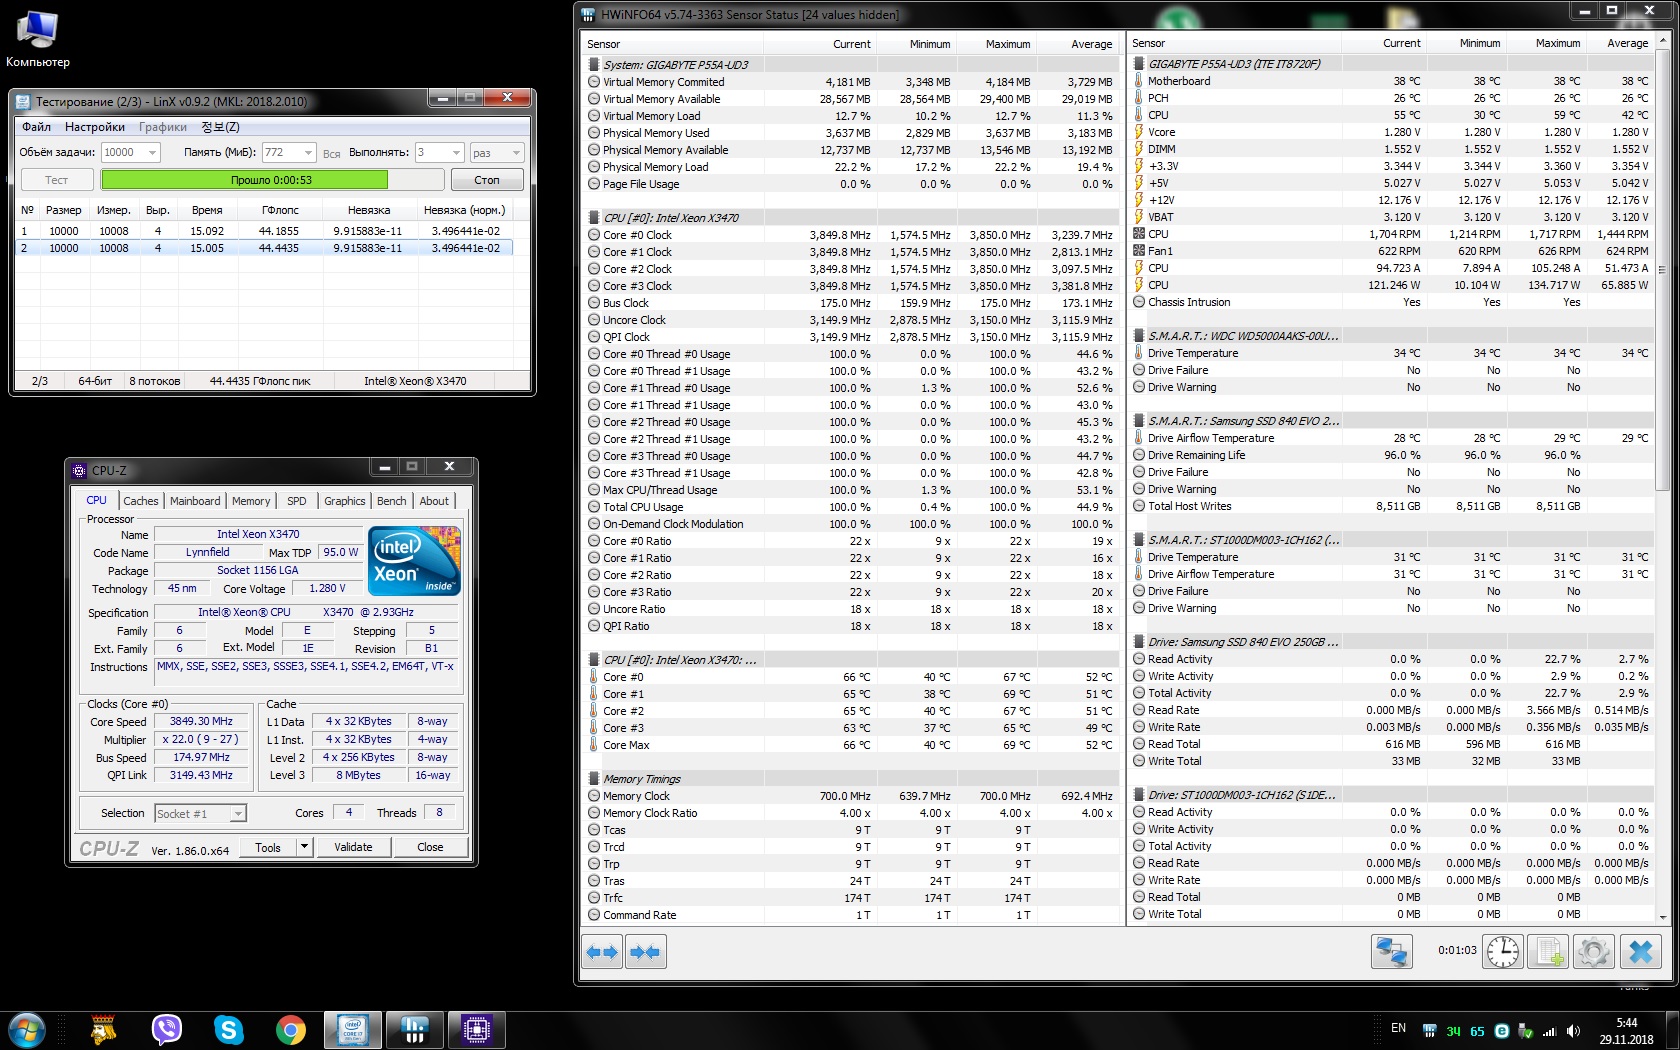This screenshot has width=1680, height=1050.
Task: Open the Объём задачи dropdown in LinX
Action: (x=152, y=153)
